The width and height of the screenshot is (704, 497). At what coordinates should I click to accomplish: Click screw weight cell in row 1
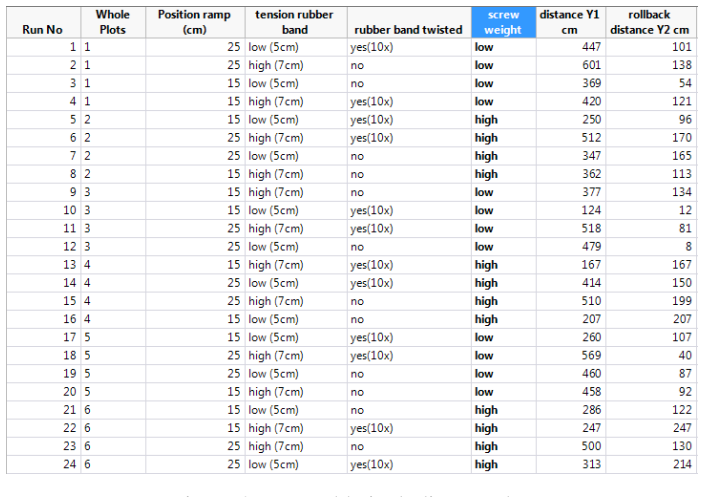coord(503,47)
